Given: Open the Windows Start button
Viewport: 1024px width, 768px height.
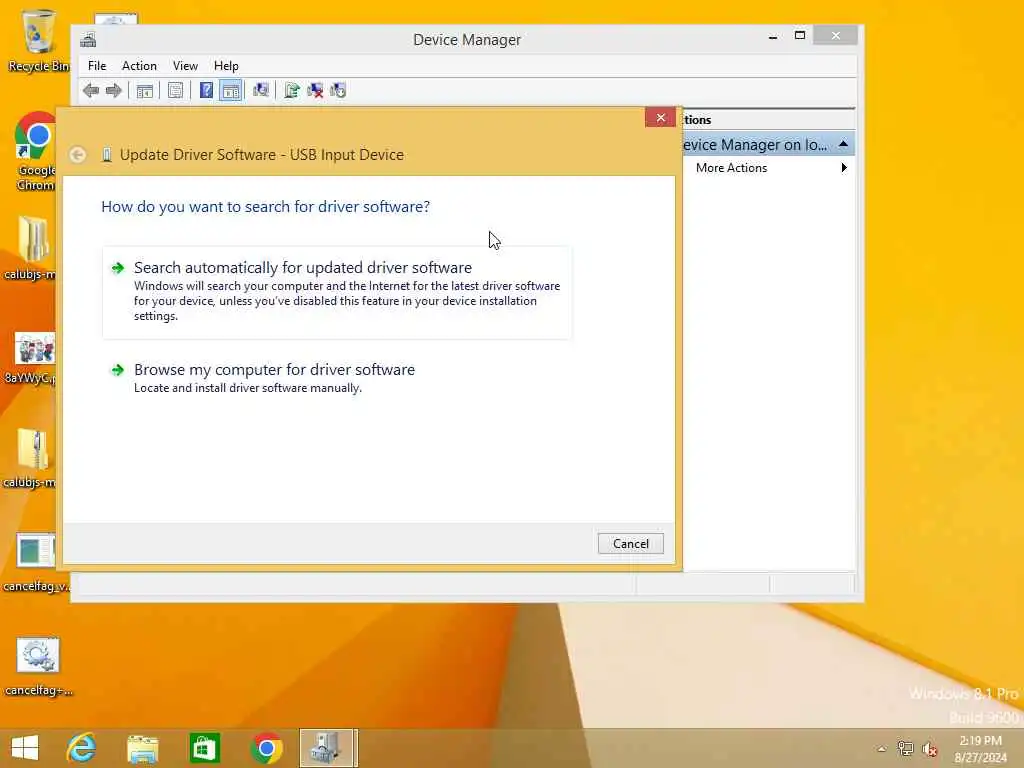Looking at the screenshot, I should pyautogui.click(x=25, y=748).
